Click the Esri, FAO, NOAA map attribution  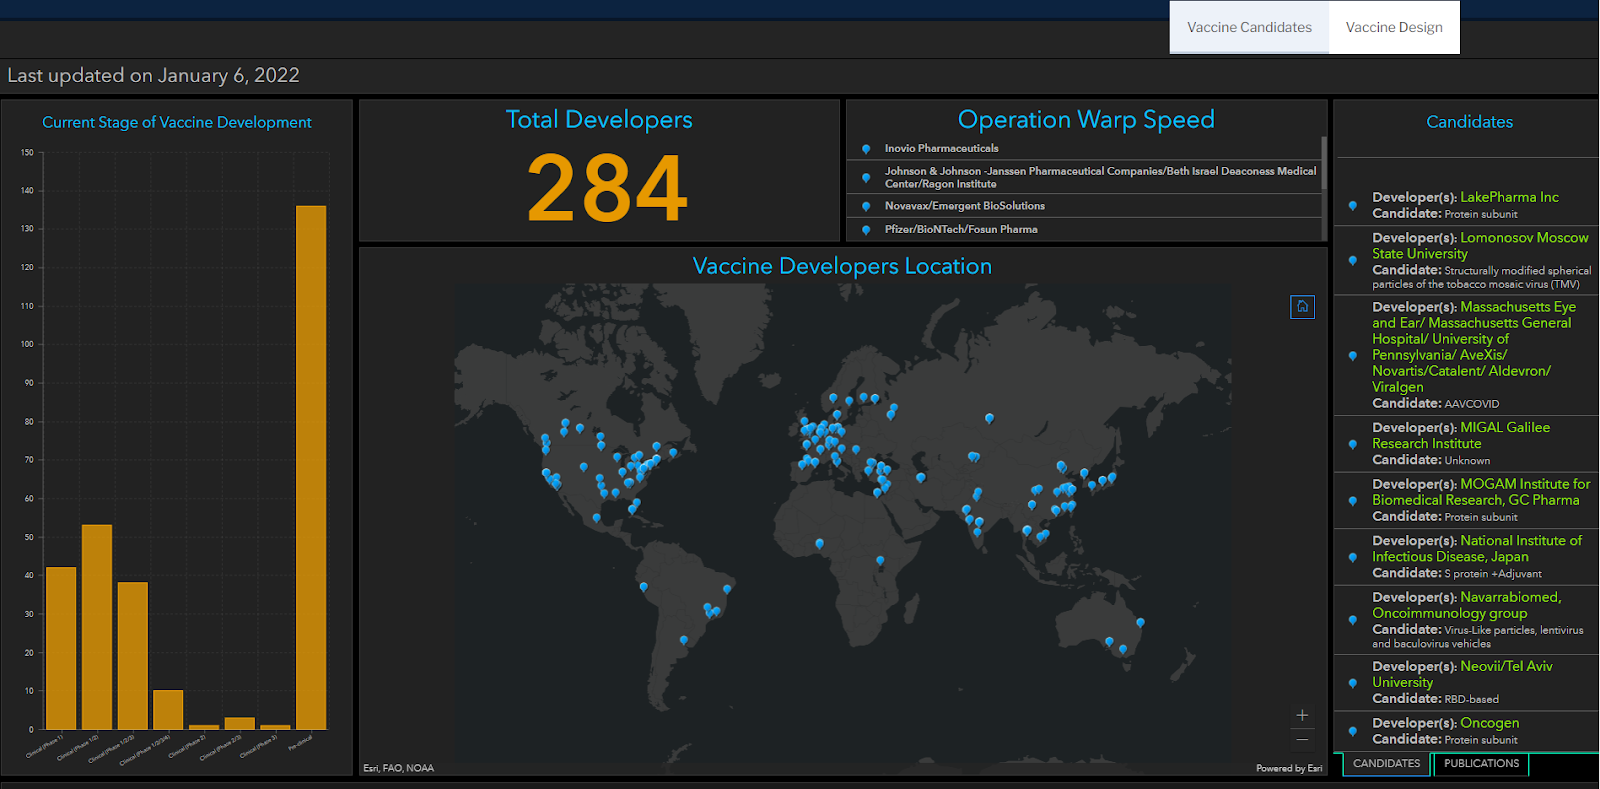(x=399, y=768)
